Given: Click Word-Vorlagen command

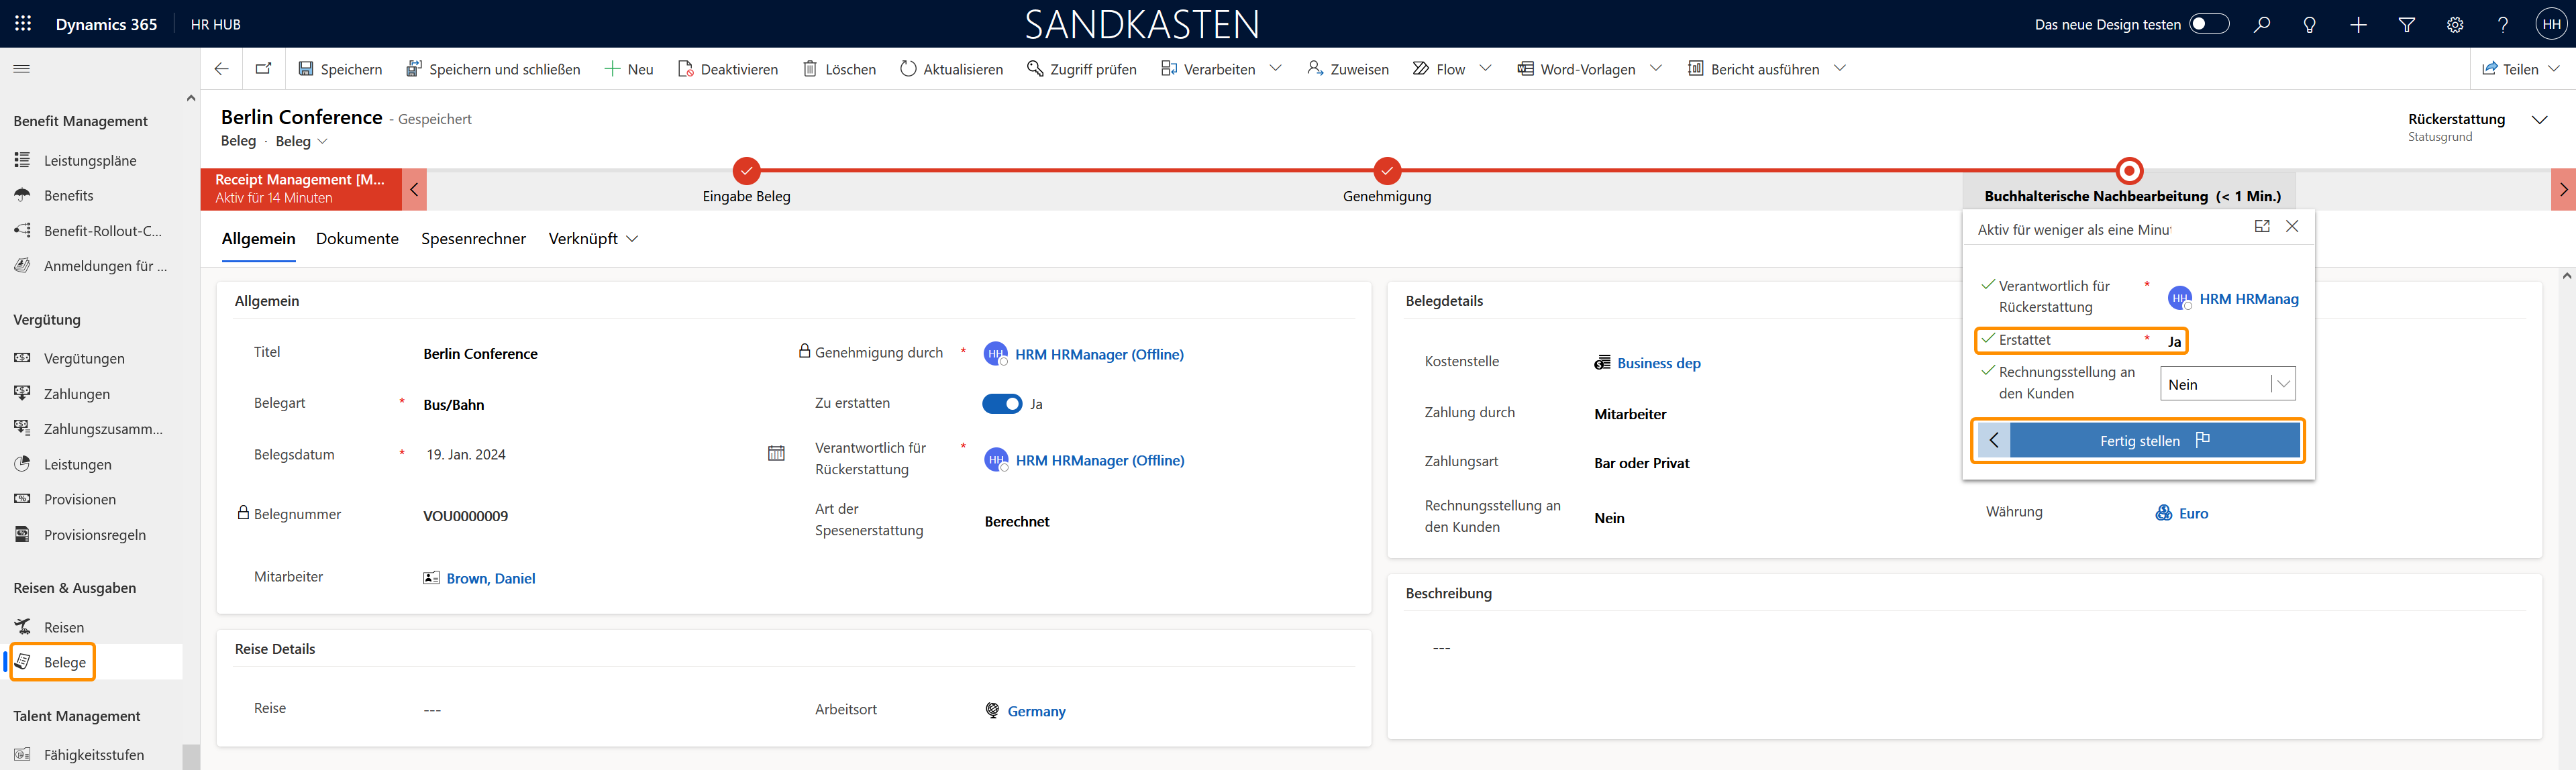Looking at the screenshot, I should pyautogui.click(x=1576, y=69).
